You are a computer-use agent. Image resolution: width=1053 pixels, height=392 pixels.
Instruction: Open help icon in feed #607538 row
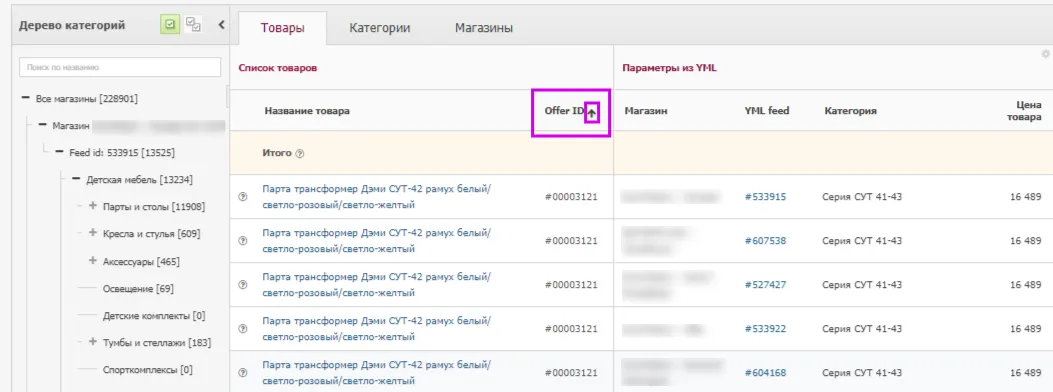(x=243, y=241)
